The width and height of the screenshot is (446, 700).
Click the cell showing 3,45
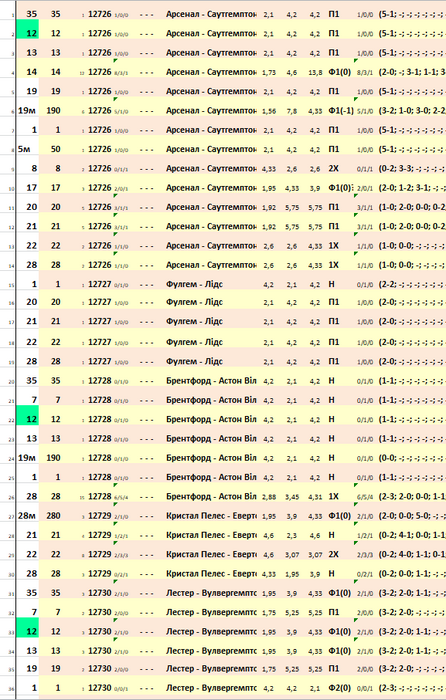tap(292, 497)
